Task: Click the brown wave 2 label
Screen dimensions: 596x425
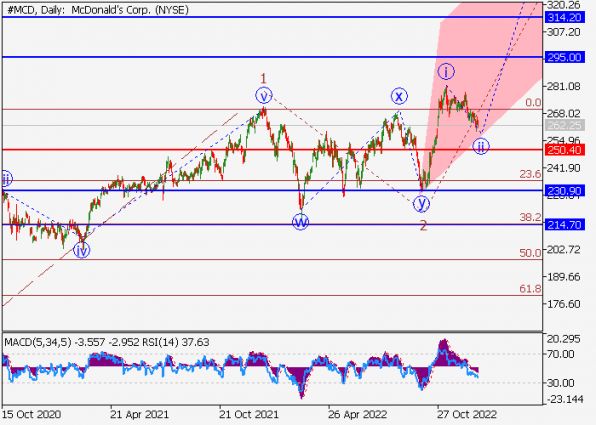Action: point(423,226)
